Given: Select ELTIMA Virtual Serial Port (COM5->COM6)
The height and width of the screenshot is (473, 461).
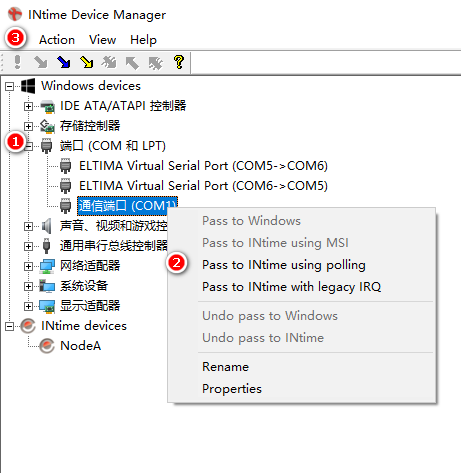Looking at the screenshot, I should pyautogui.click(x=203, y=166).
